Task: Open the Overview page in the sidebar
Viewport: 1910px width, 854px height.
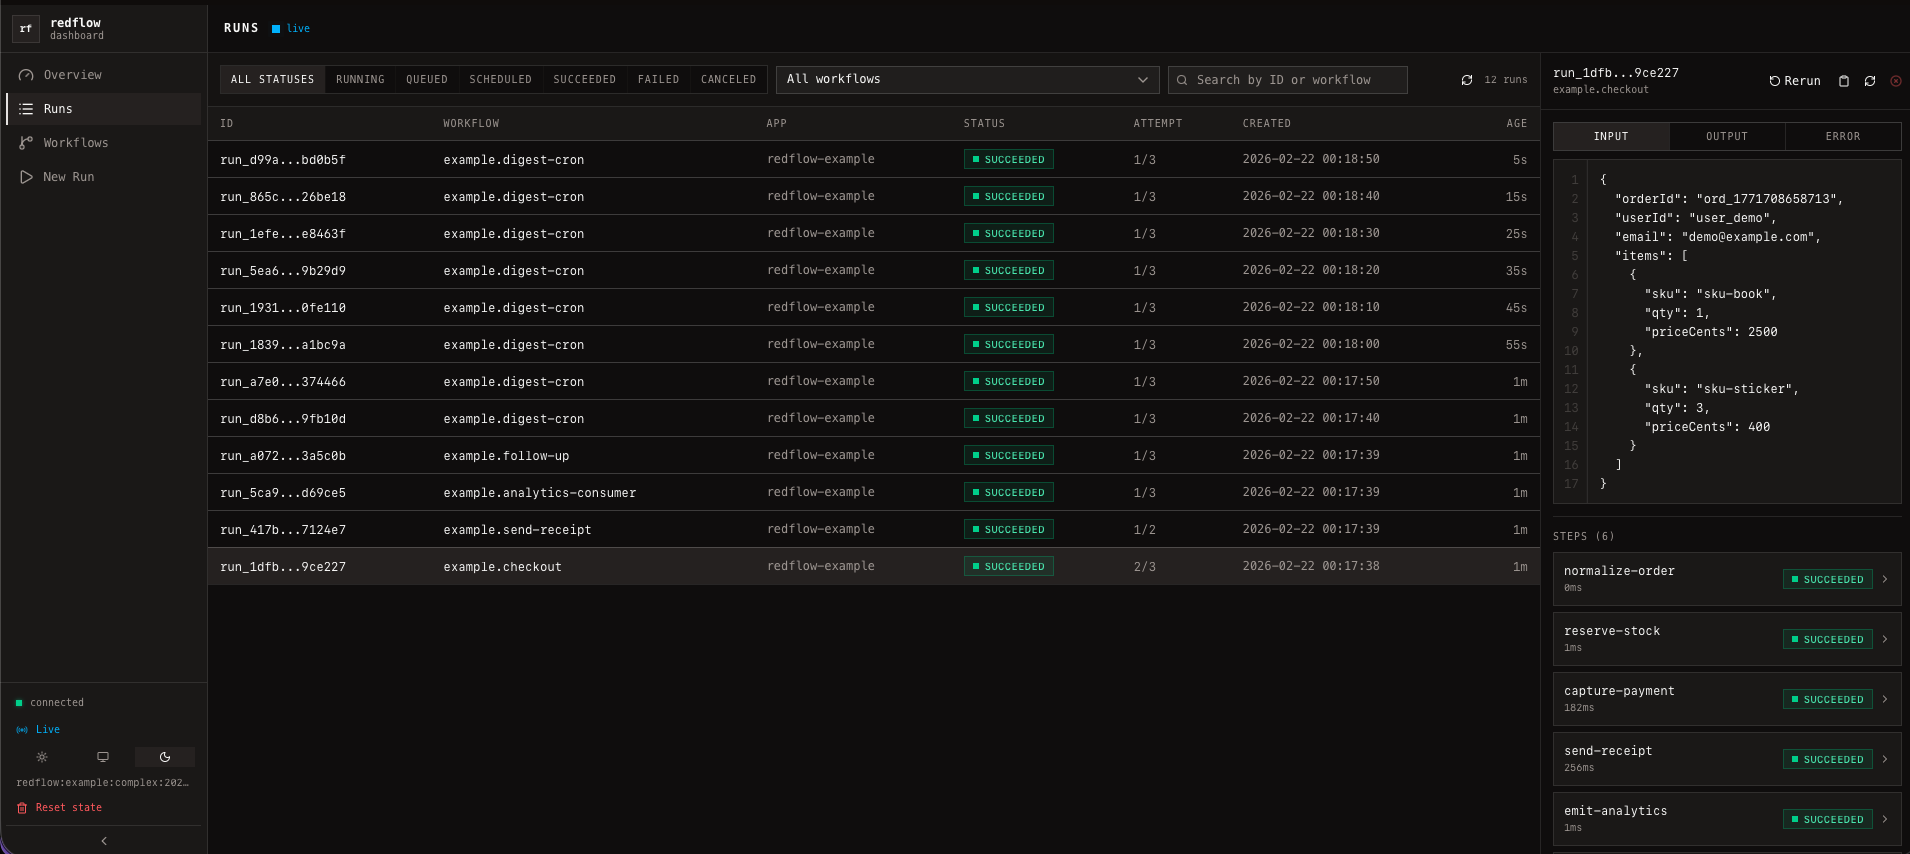Action: coord(104,75)
